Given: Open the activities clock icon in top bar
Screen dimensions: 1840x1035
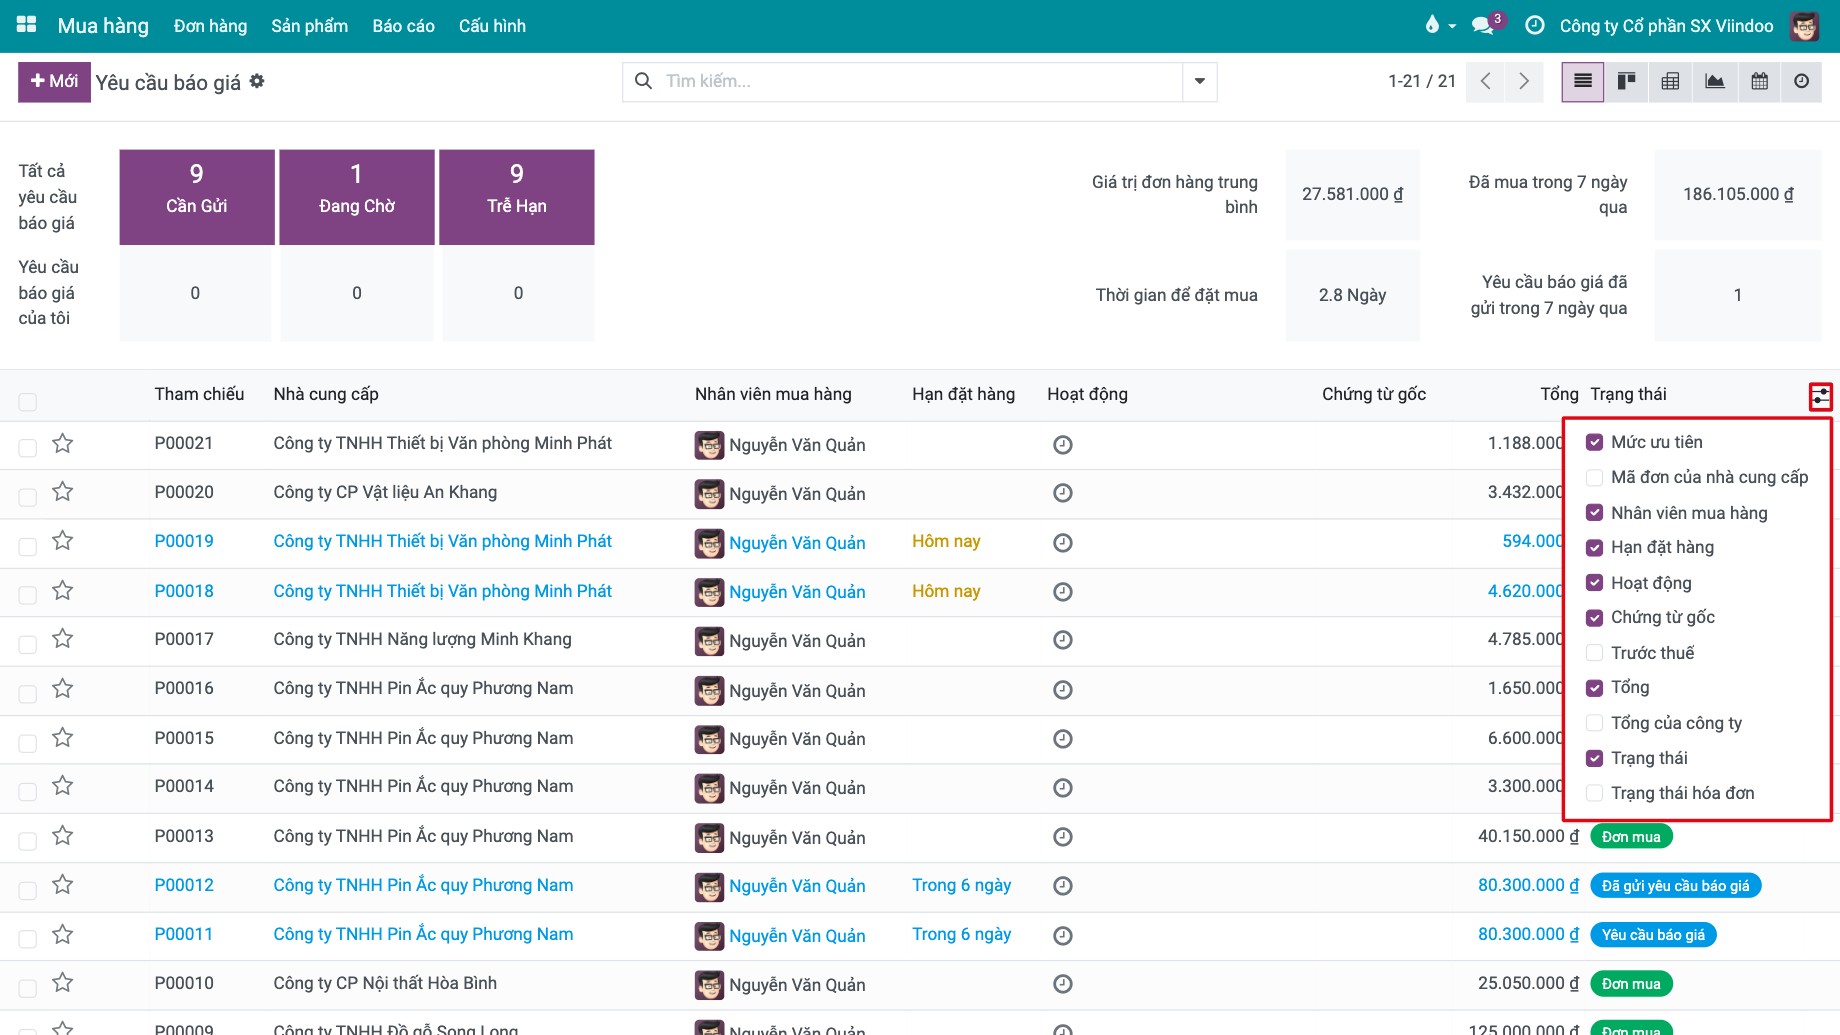Looking at the screenshot, I should click(x=1535, y=26).
